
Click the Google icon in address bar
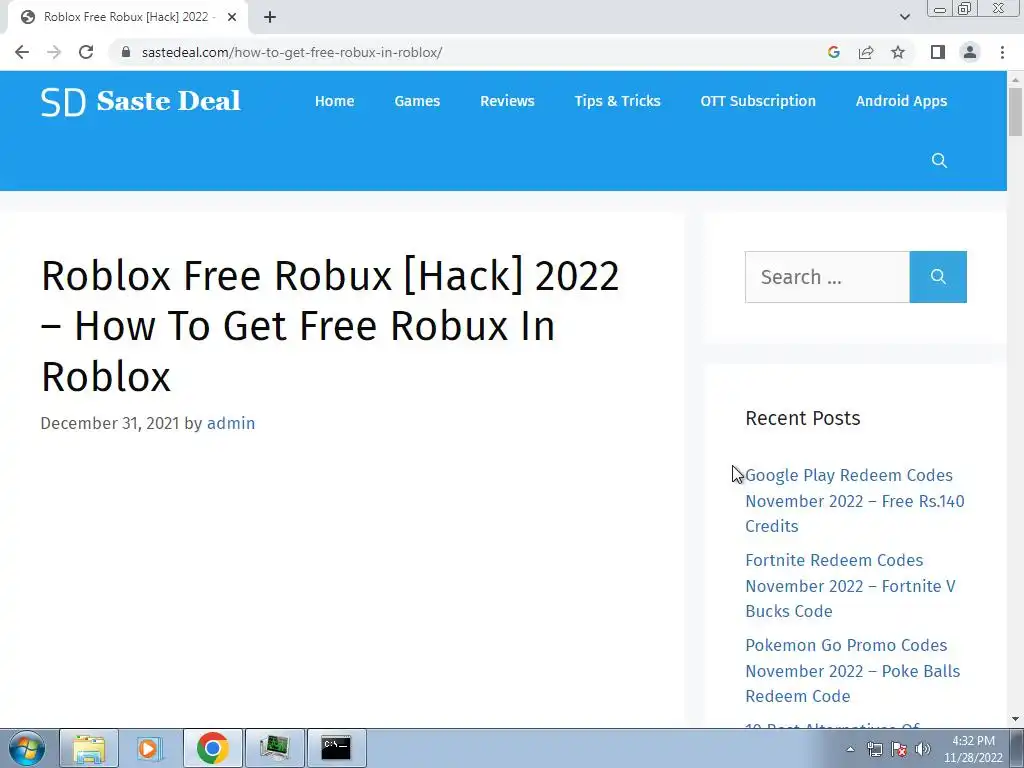(x=833, y=52)
